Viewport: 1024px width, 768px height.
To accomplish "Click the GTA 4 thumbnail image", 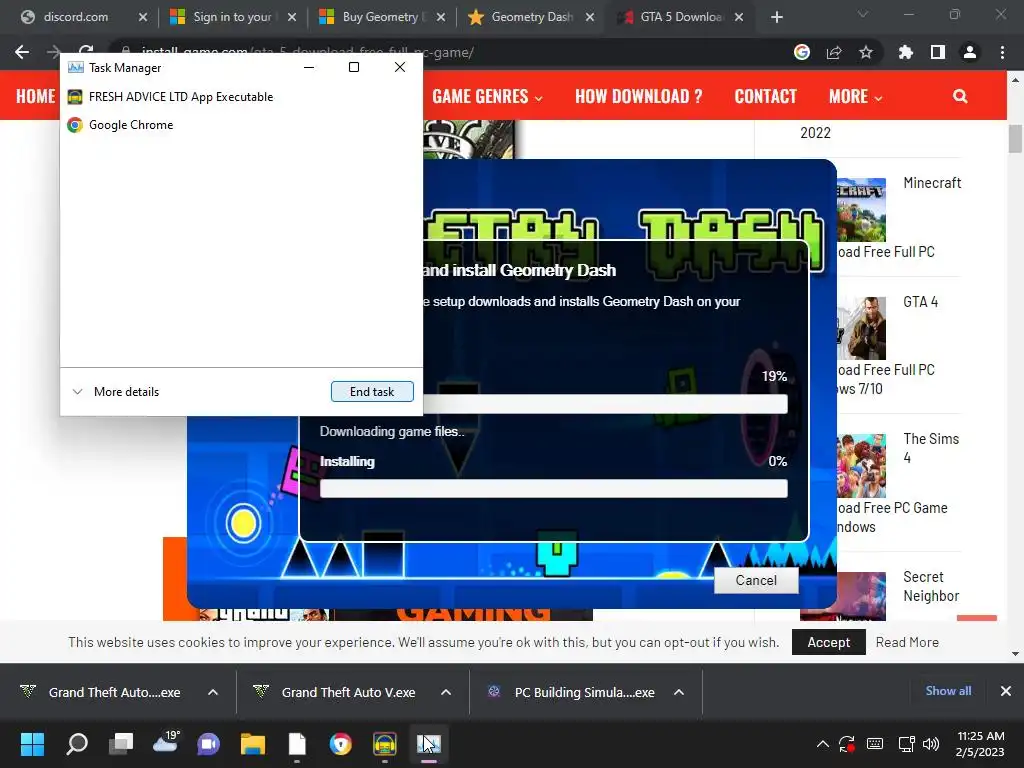I will click(861, 328).
